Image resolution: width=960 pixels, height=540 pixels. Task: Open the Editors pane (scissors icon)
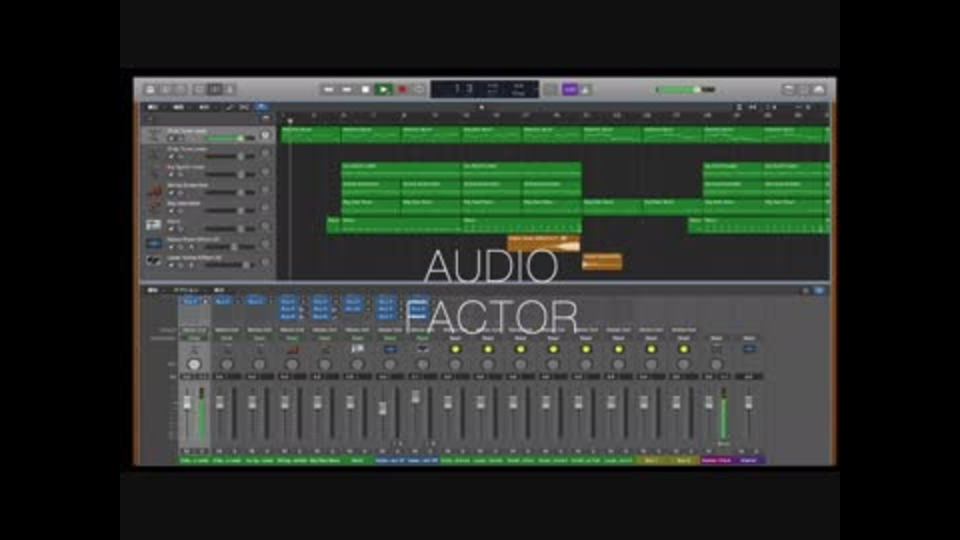(x=230, y=89)
